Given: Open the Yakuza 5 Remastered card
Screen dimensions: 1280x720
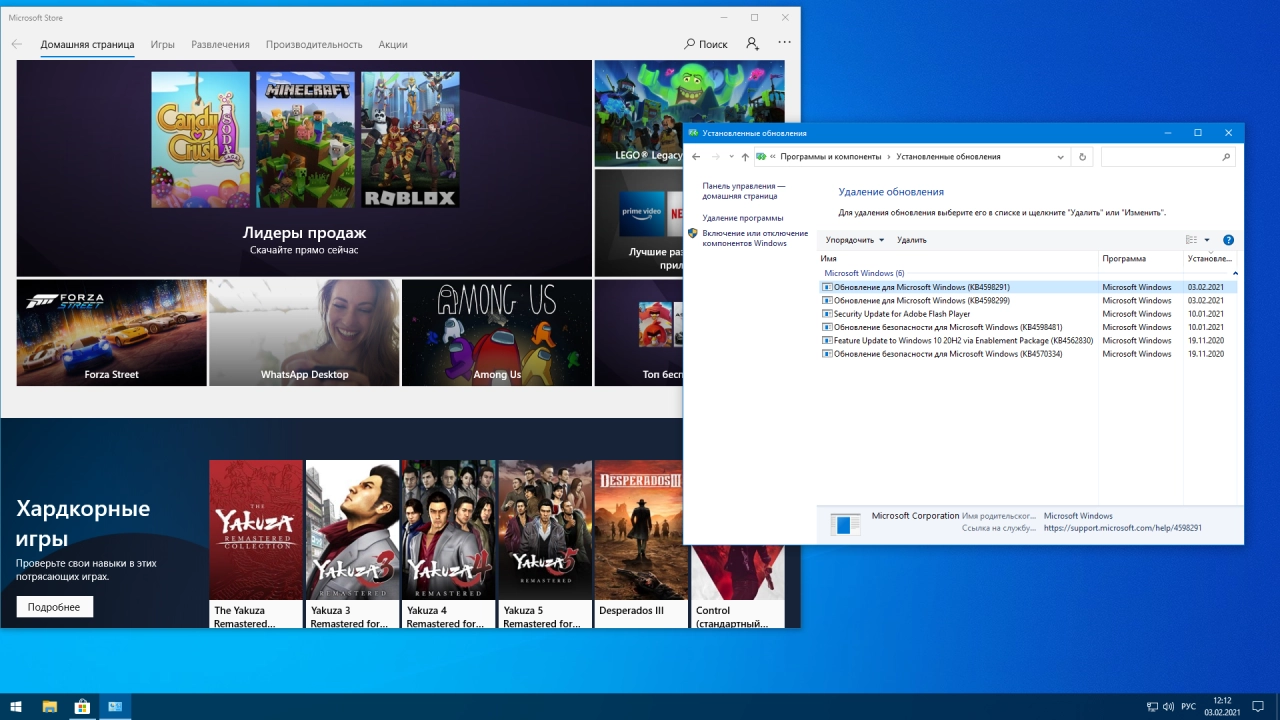Looking at the screenshot, I should [x=545, y=544].
